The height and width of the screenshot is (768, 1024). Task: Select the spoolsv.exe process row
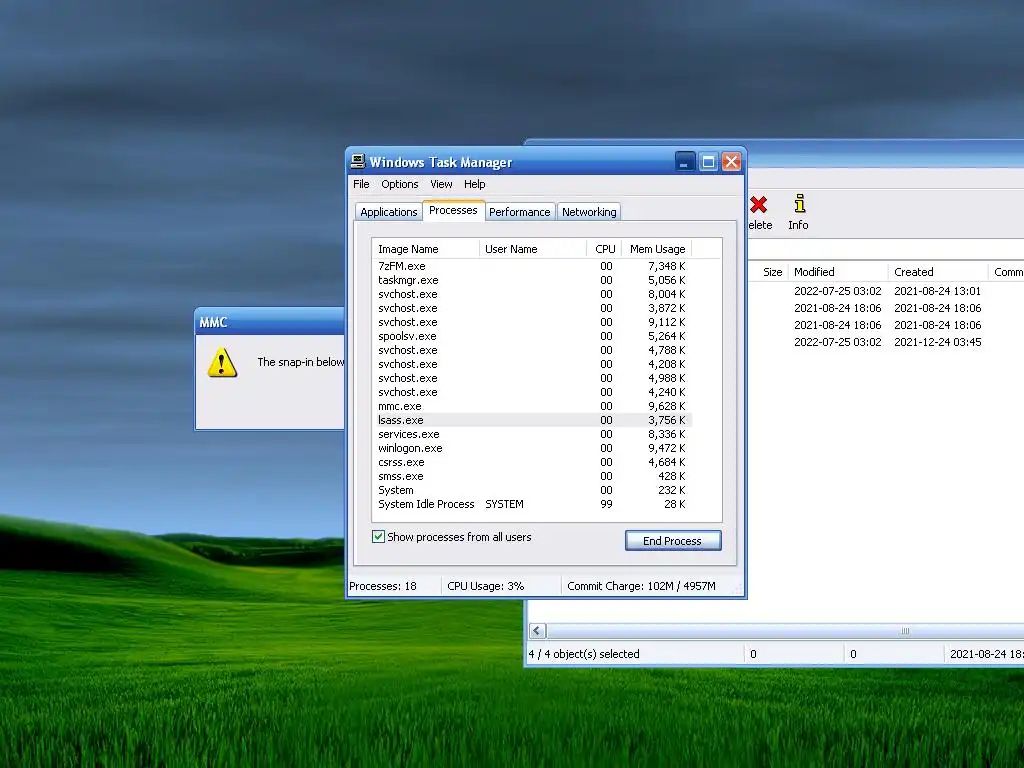[x=532, y=336]
